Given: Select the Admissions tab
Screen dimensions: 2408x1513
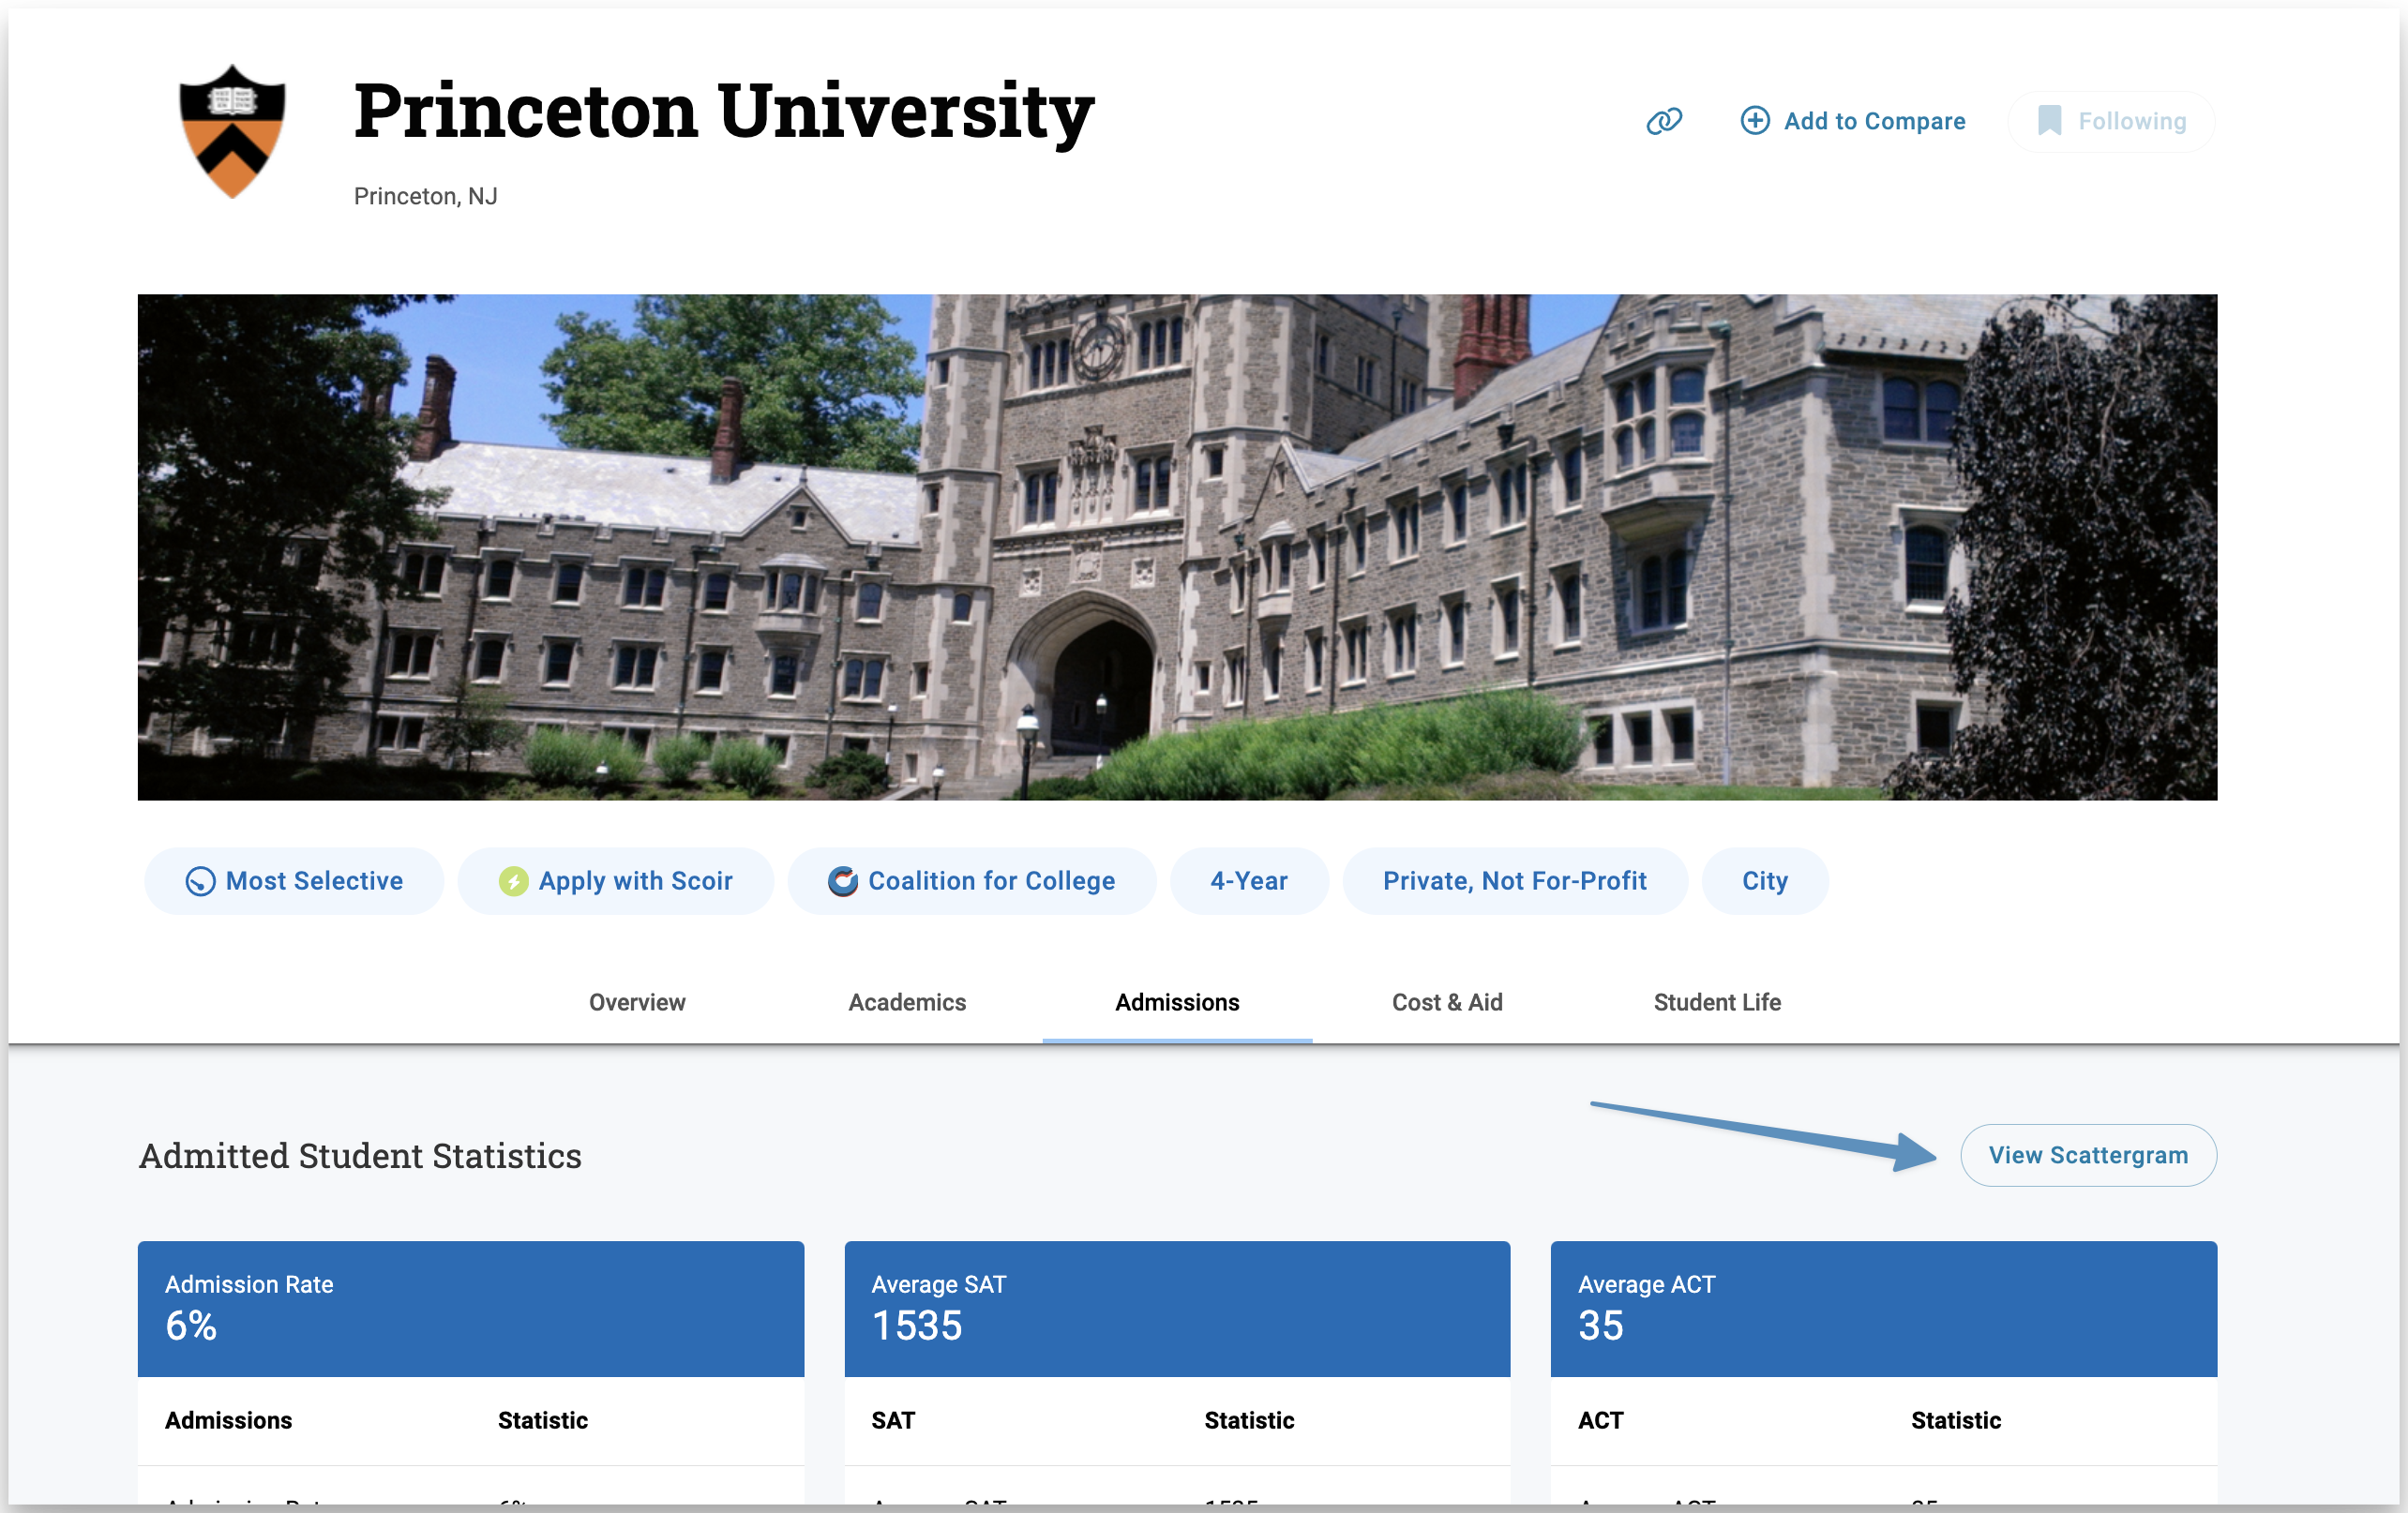Looking at the screenshot, I should [1177, 1002].
